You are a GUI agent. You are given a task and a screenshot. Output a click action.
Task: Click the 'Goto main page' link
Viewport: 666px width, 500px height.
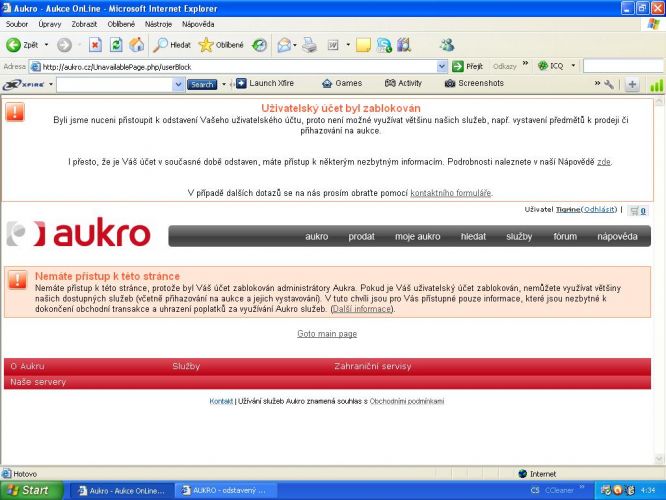pyautogui.click(x=327, y=334)
